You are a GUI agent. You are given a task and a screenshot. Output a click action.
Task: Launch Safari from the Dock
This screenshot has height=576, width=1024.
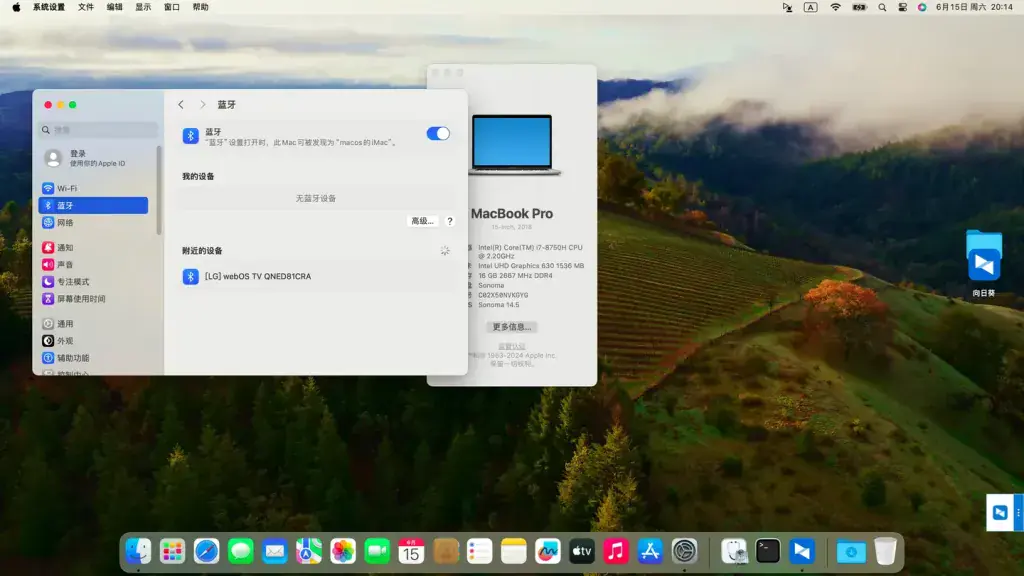click(206, 552)
